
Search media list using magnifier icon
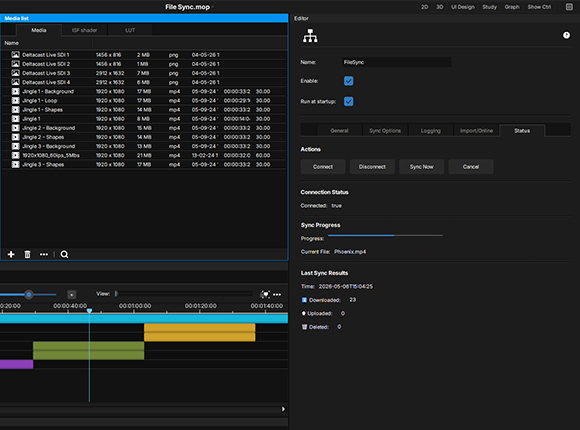coord(64,254)
